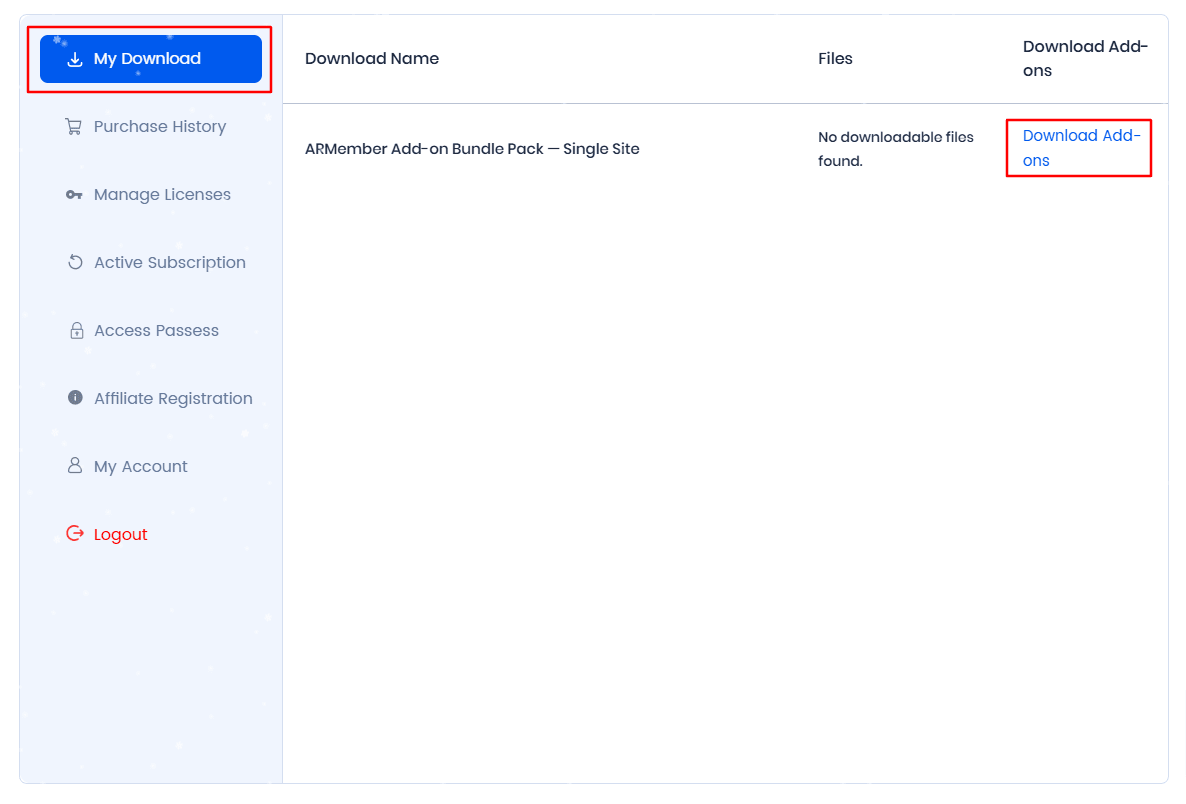Click the Files column header
The image size is (1186, 804).
tap(835, 59)
